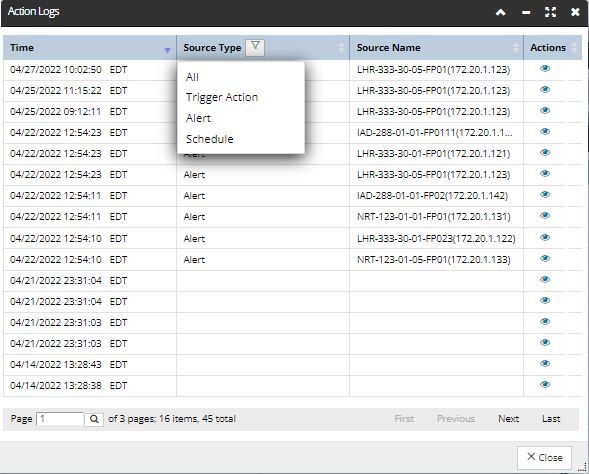
Task: Sort by Time using the down arrow
Action: 168,50
